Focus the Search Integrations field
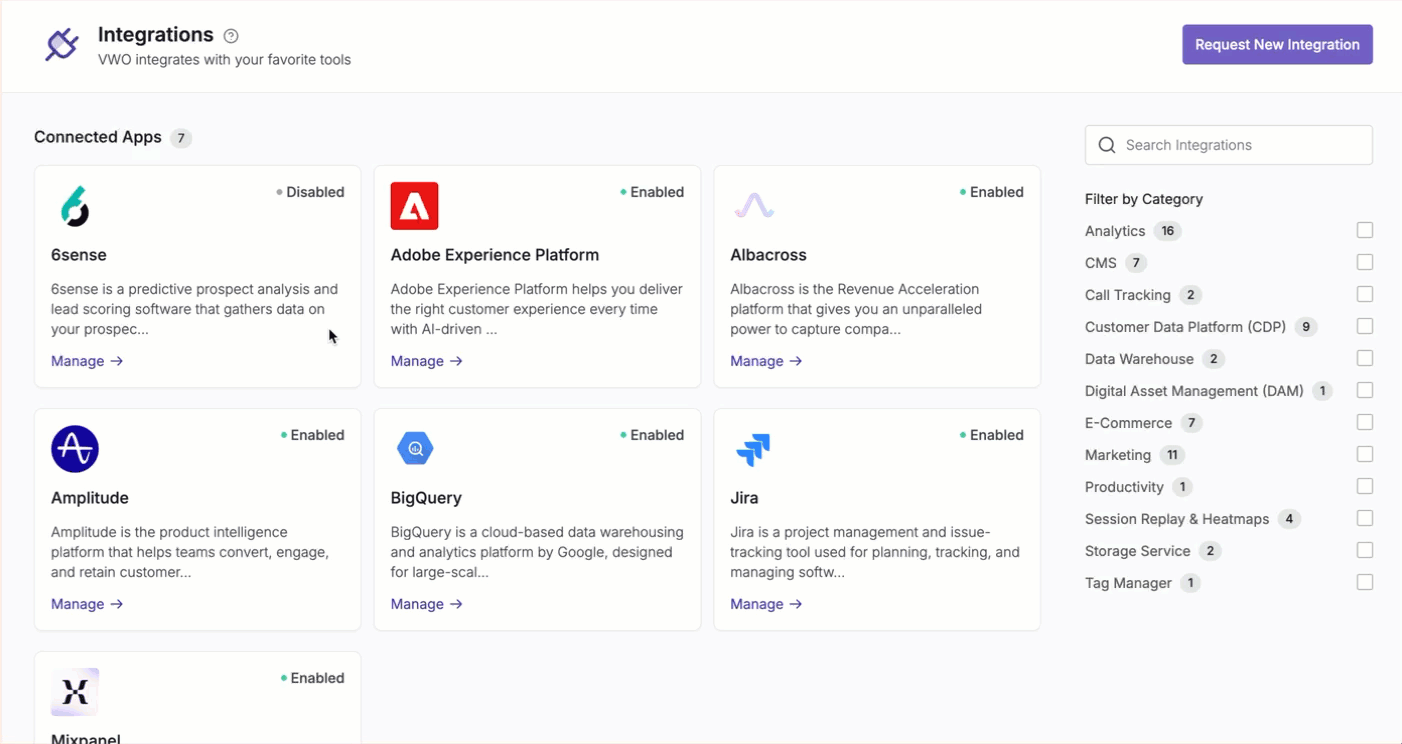1402x744 pixels. (1229, 145)
